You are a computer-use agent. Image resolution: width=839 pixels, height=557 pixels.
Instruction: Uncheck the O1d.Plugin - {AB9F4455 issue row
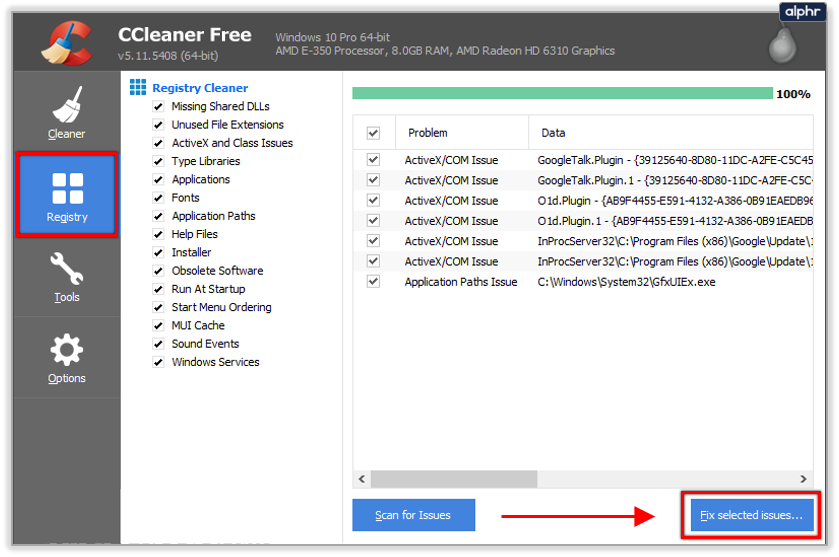point(373,200)
